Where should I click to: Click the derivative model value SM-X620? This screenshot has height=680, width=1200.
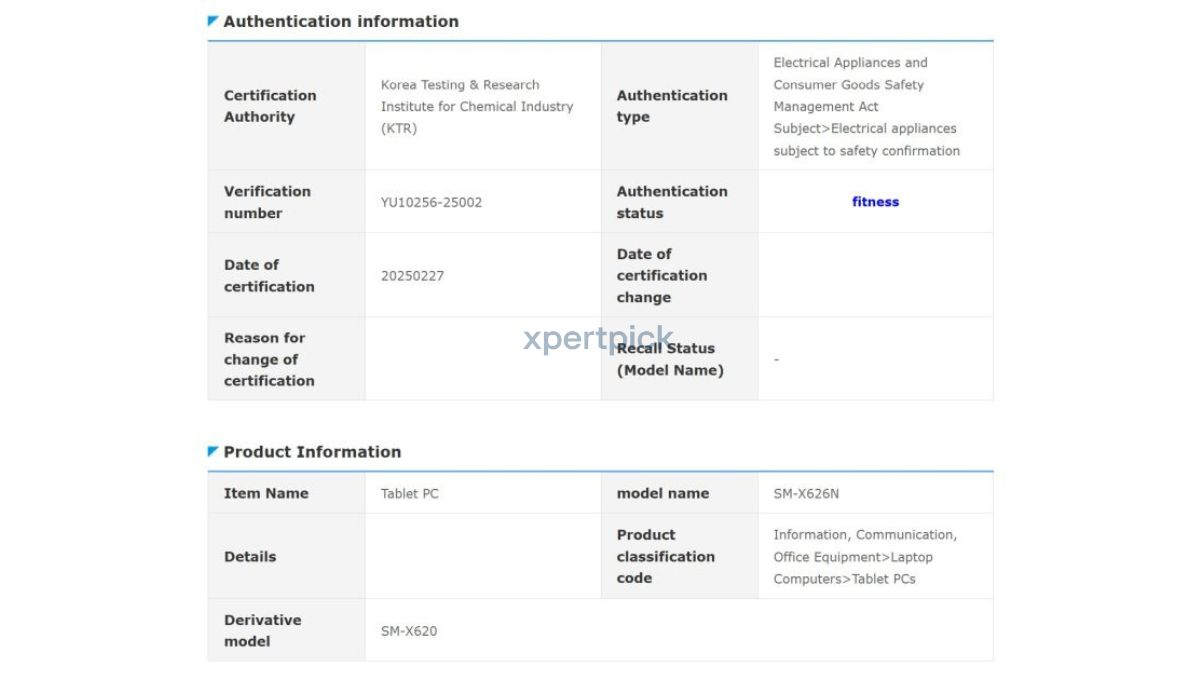coord(409,631)
